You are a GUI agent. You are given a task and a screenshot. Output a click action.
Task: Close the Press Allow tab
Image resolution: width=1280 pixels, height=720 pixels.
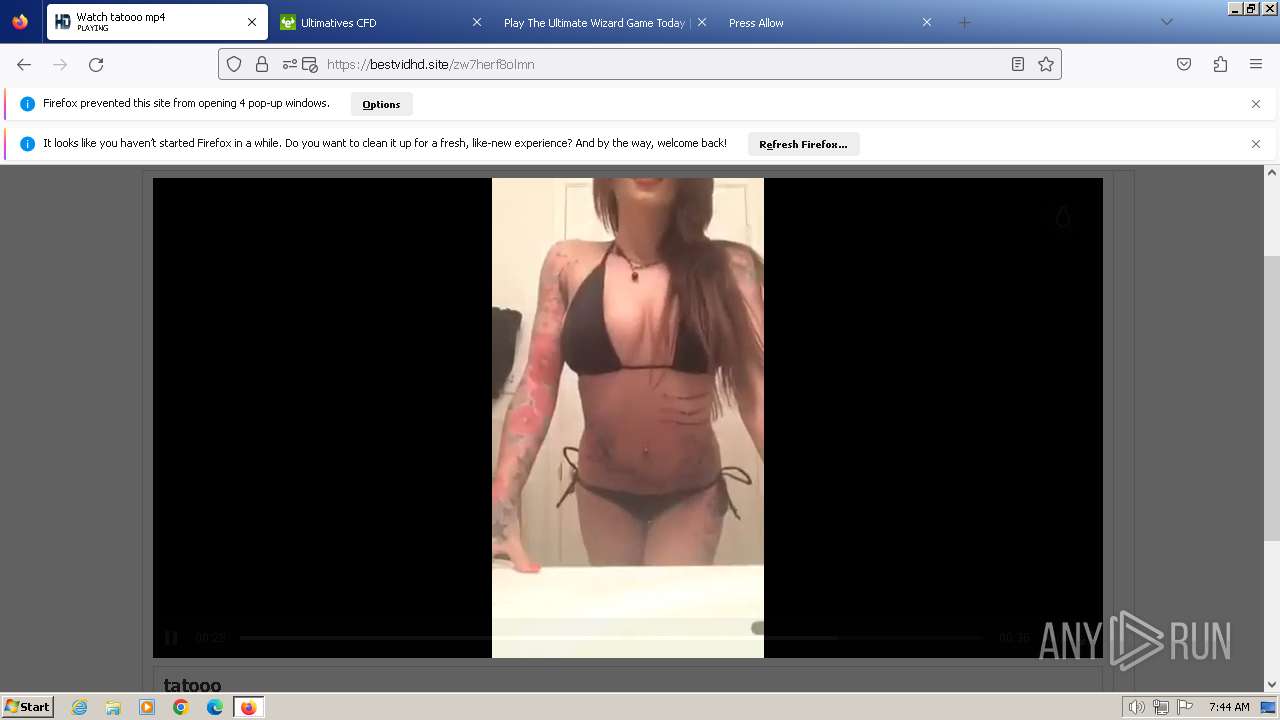927,22
